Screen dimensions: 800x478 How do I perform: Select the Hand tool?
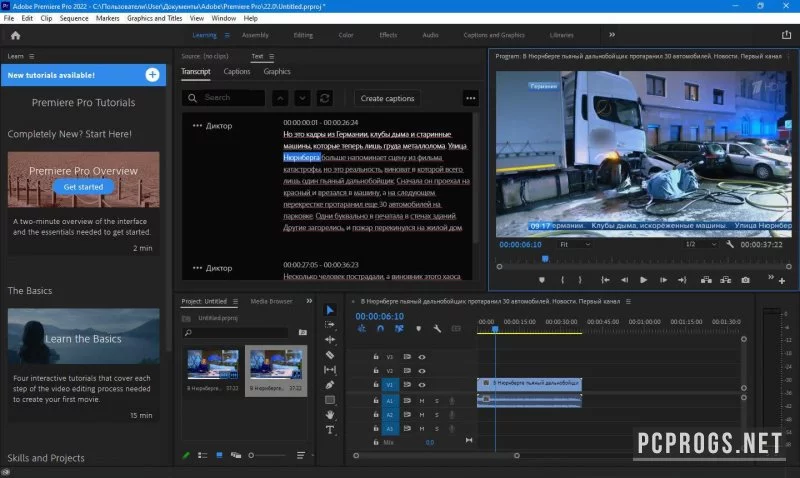(330, 414)
